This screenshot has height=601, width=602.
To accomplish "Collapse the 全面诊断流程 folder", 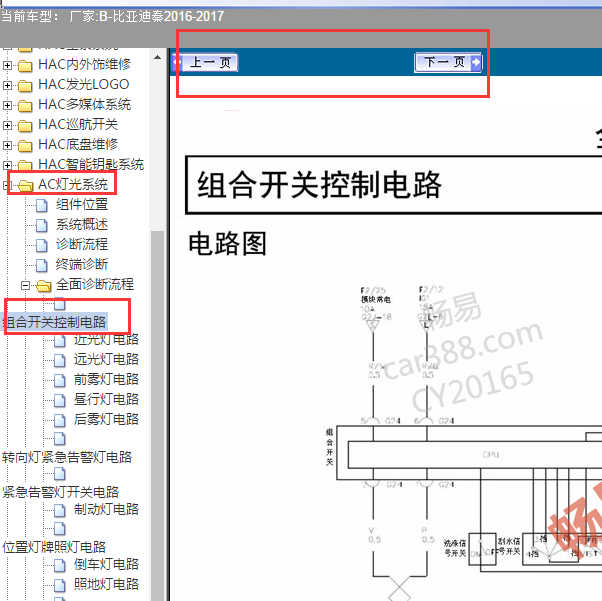I will click(x=25, y=285).
